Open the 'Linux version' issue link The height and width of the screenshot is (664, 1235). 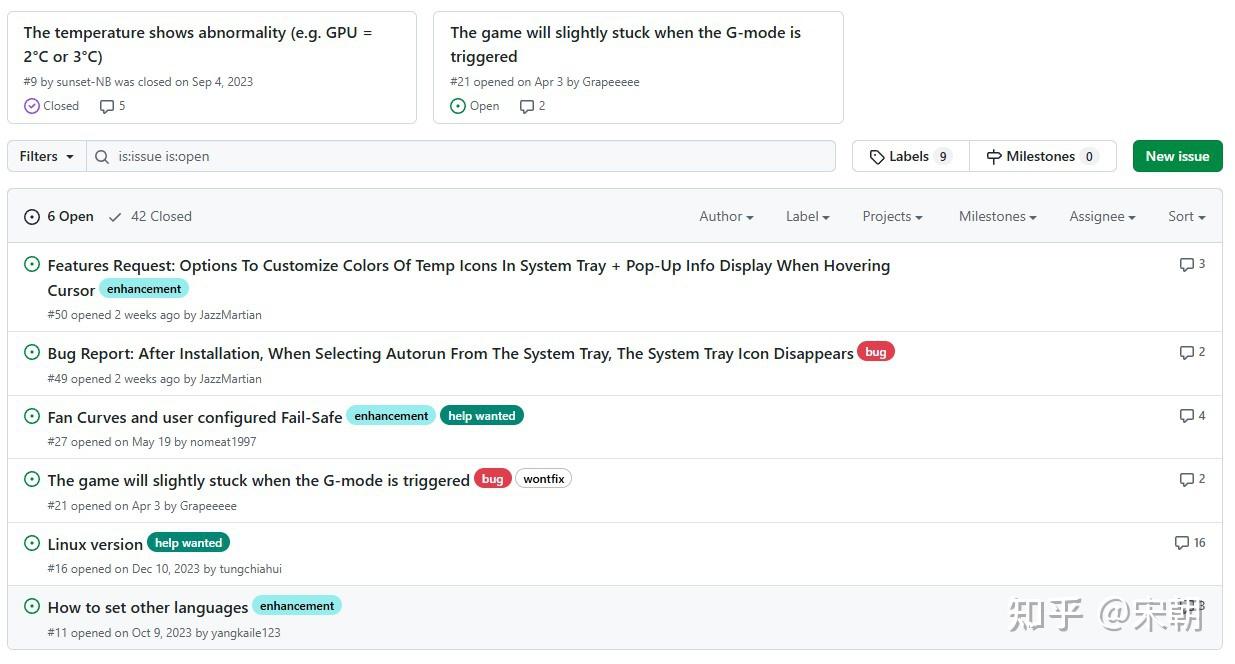(x=95, y=544)
